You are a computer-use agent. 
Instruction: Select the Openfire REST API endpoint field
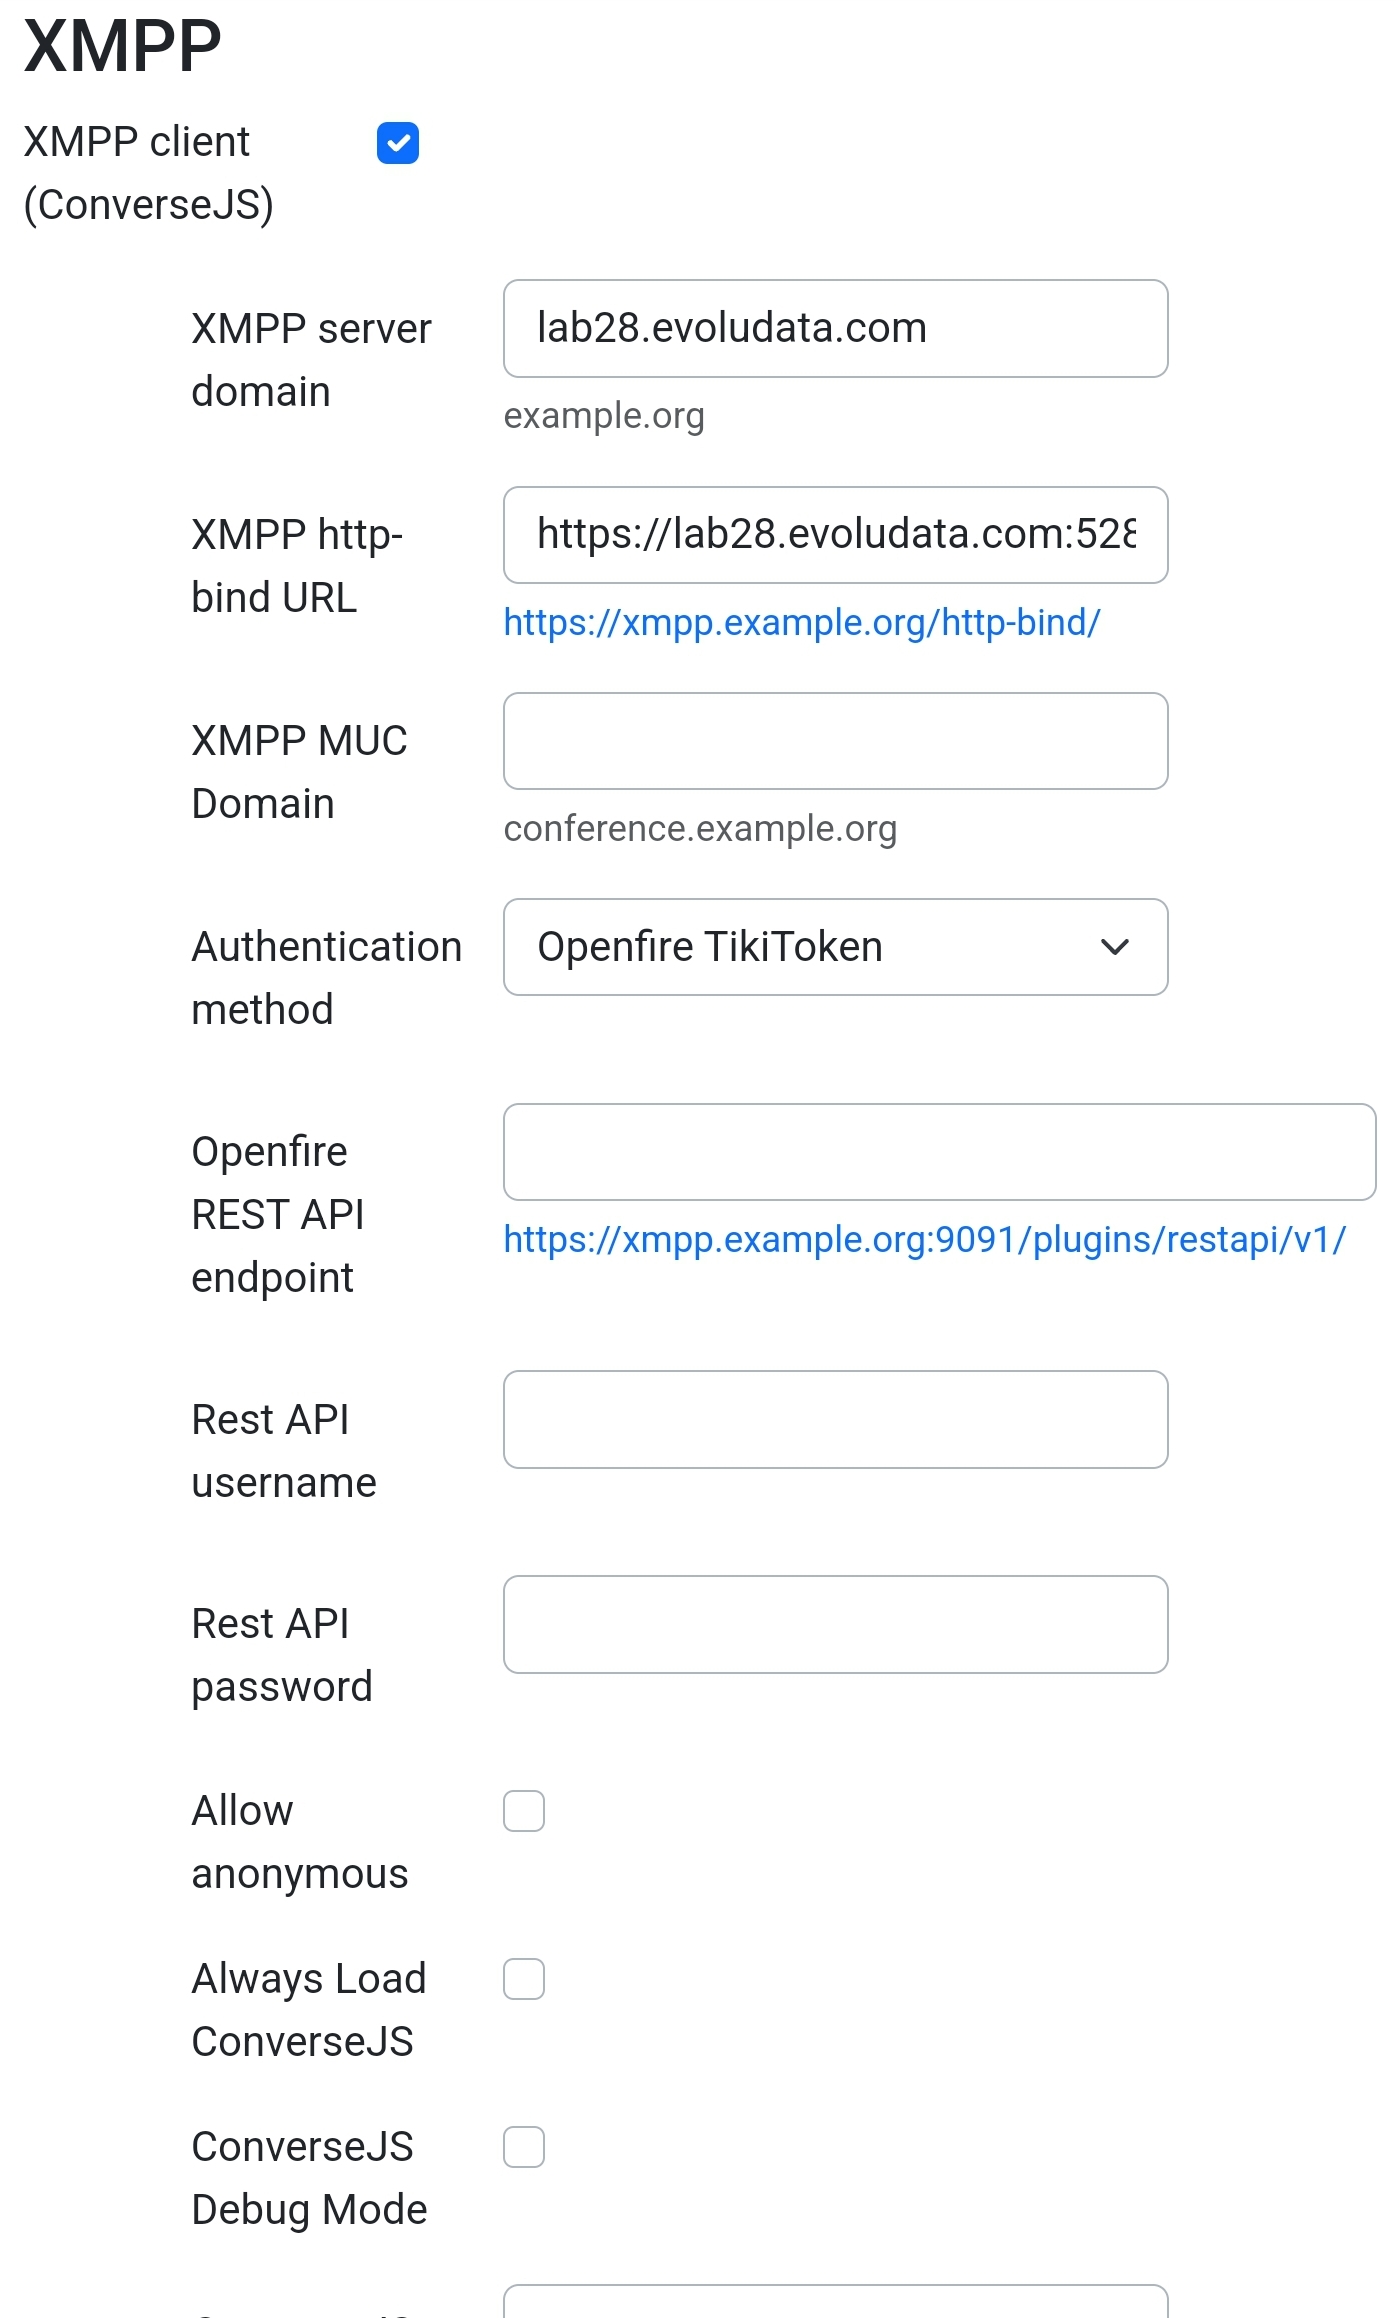coord(940,1152)
